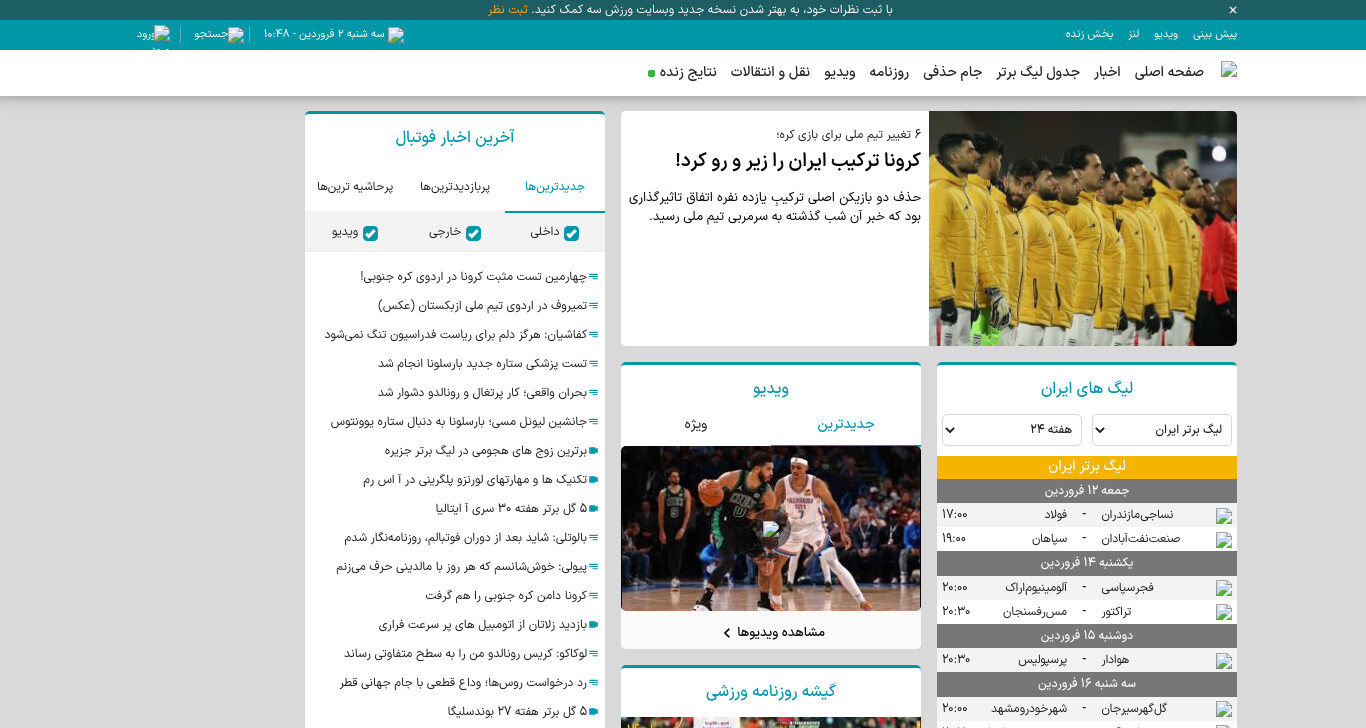
Task: Click the calendar icon beside the date
Action: pyautogui.click(x=396, y=35)
